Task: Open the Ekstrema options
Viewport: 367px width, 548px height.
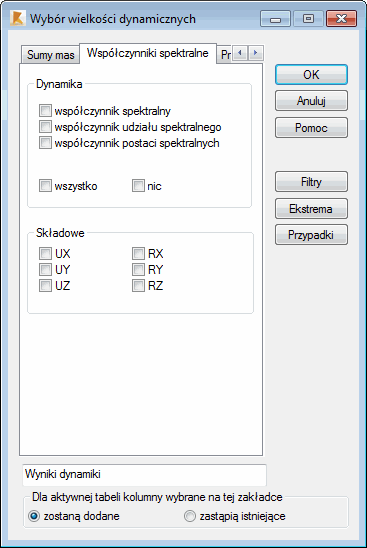Action: tap(311, 208)
